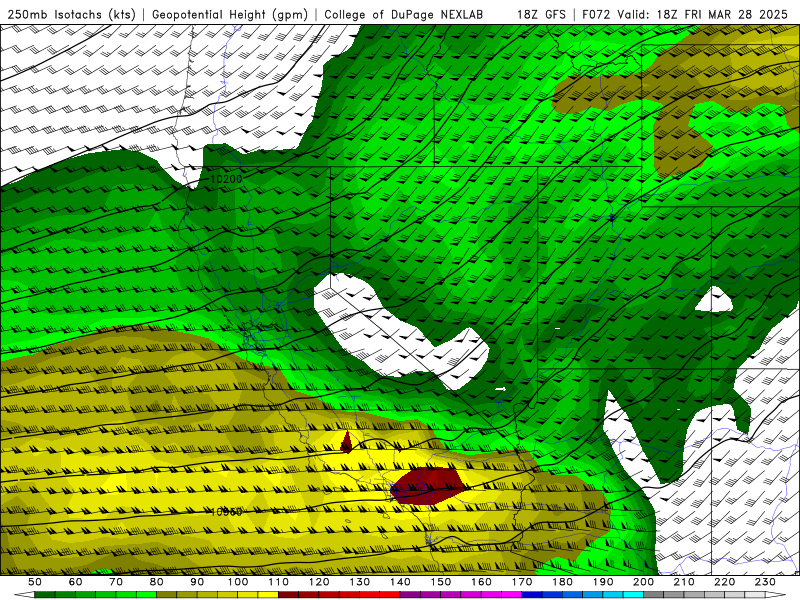This screenshot has height=600, width=800.
Task: Click the colorbar tick label 120
Action: tap(319, 582)
